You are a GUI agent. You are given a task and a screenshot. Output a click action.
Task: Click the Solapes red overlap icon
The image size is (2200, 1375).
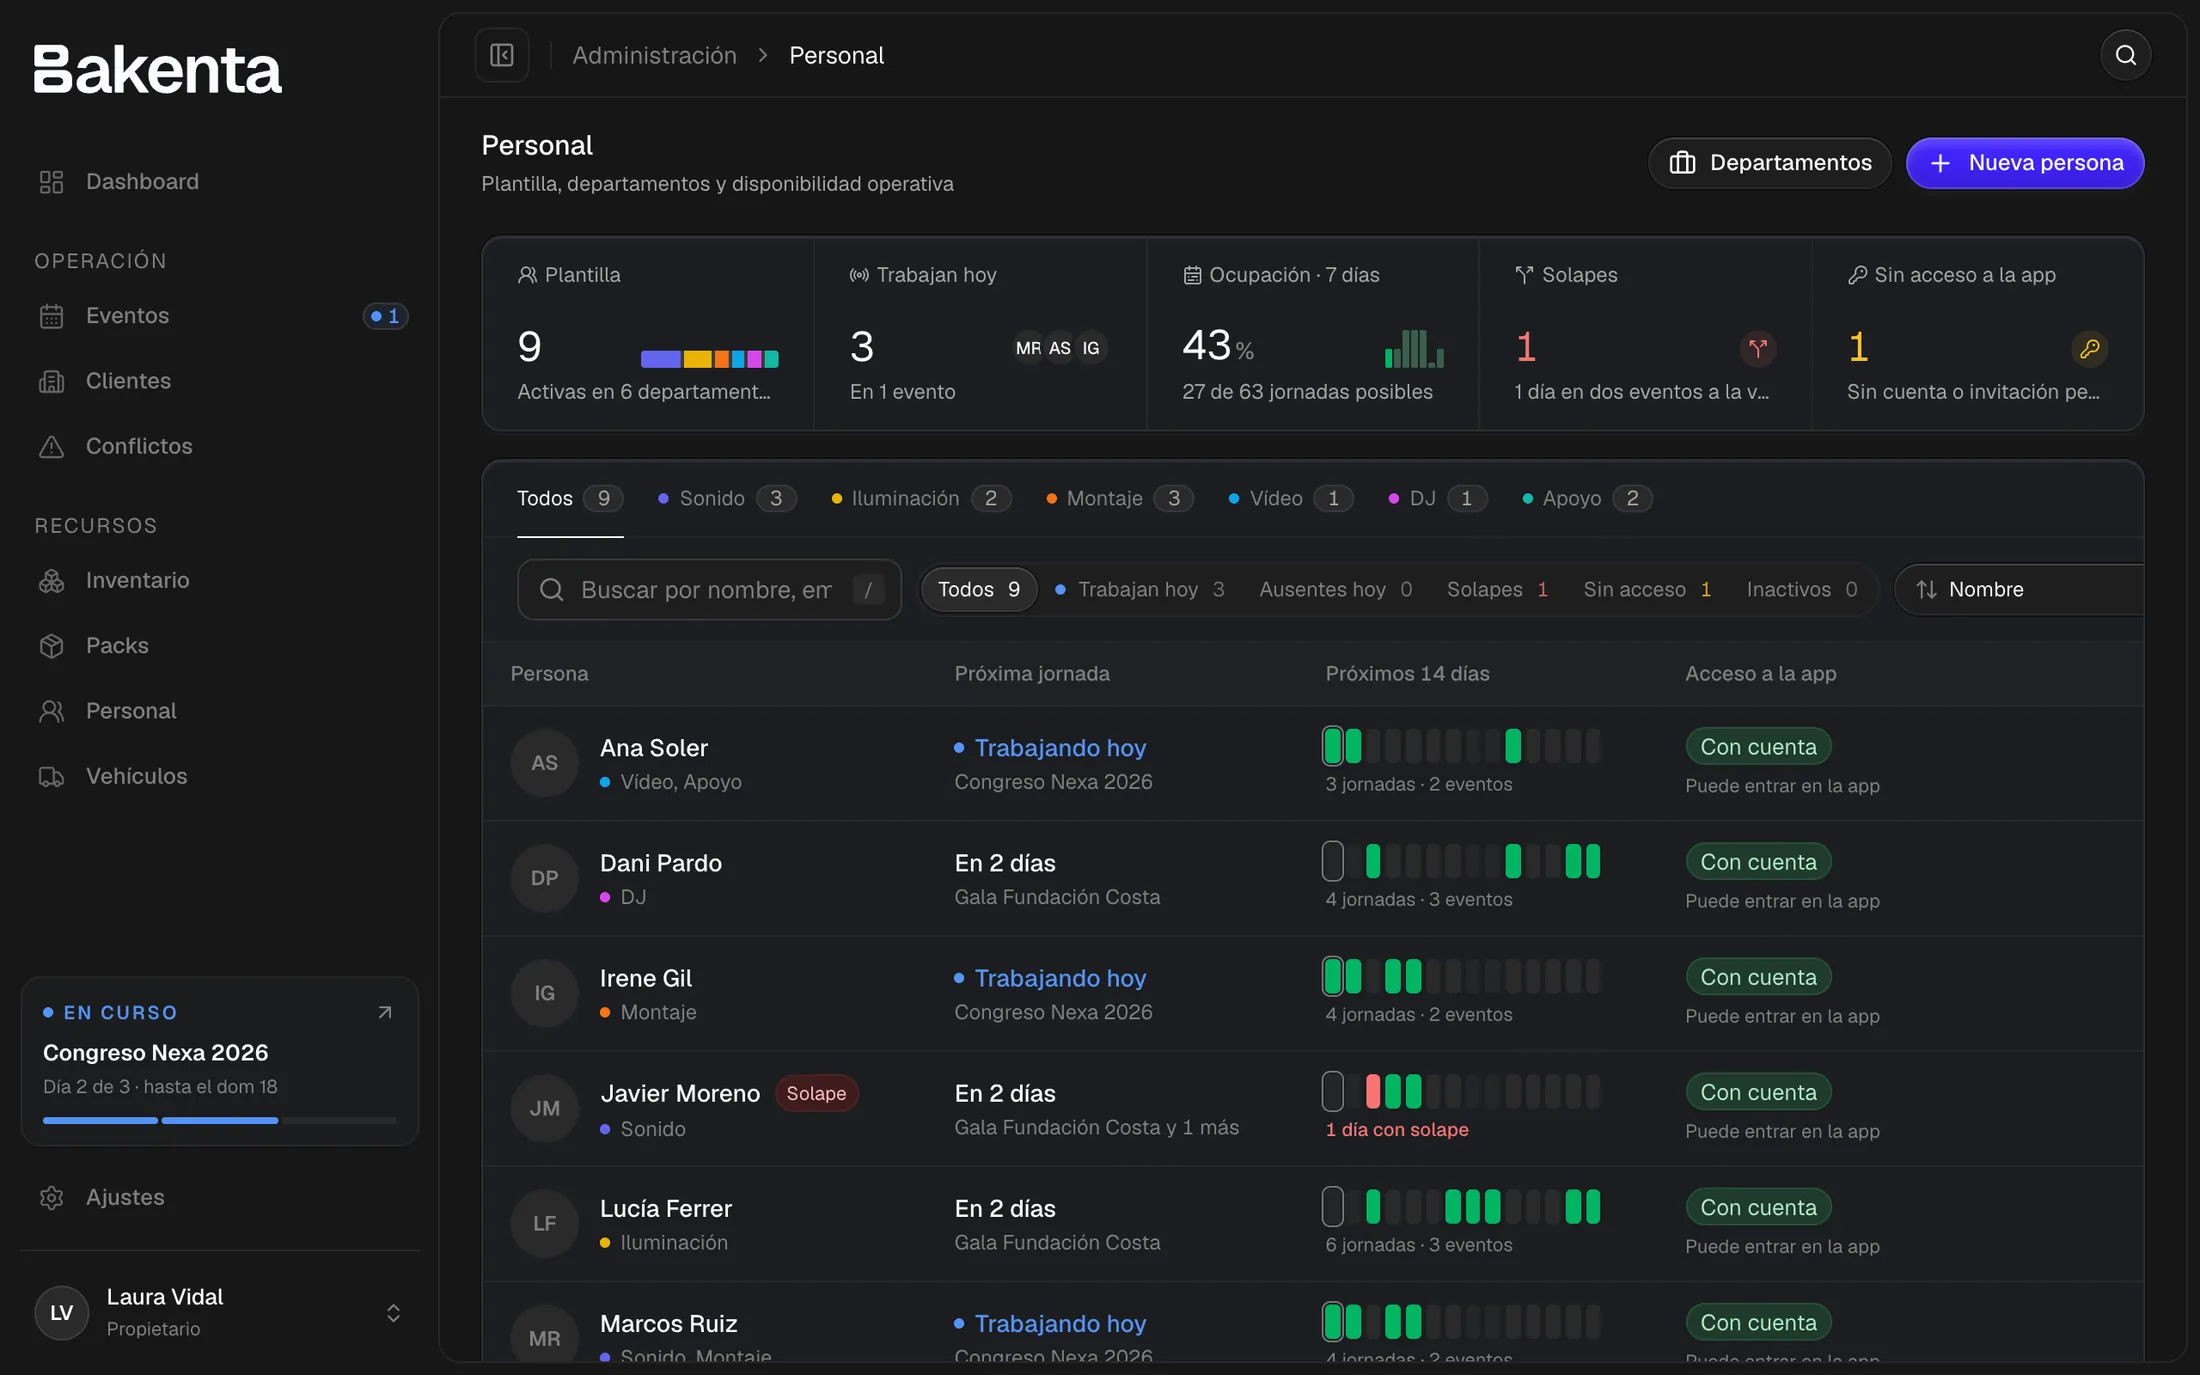pyautogui.click(x=1757, y=348)
